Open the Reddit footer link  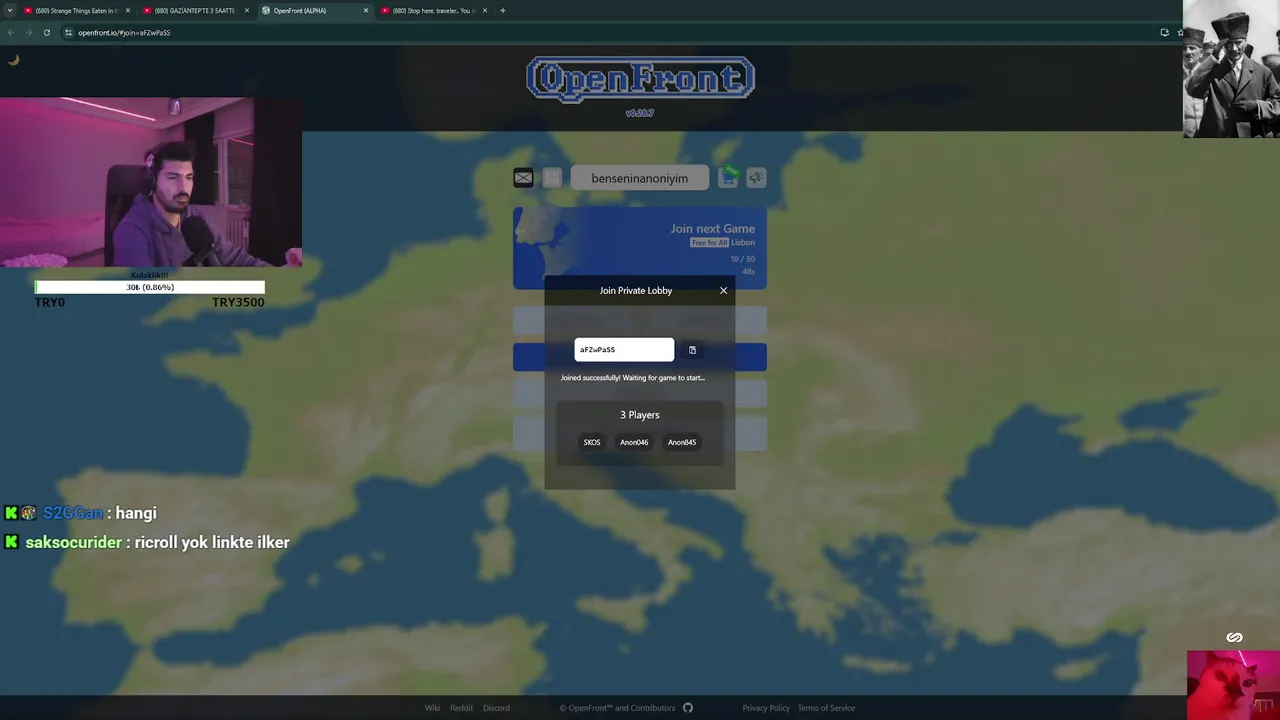point(461,708)
